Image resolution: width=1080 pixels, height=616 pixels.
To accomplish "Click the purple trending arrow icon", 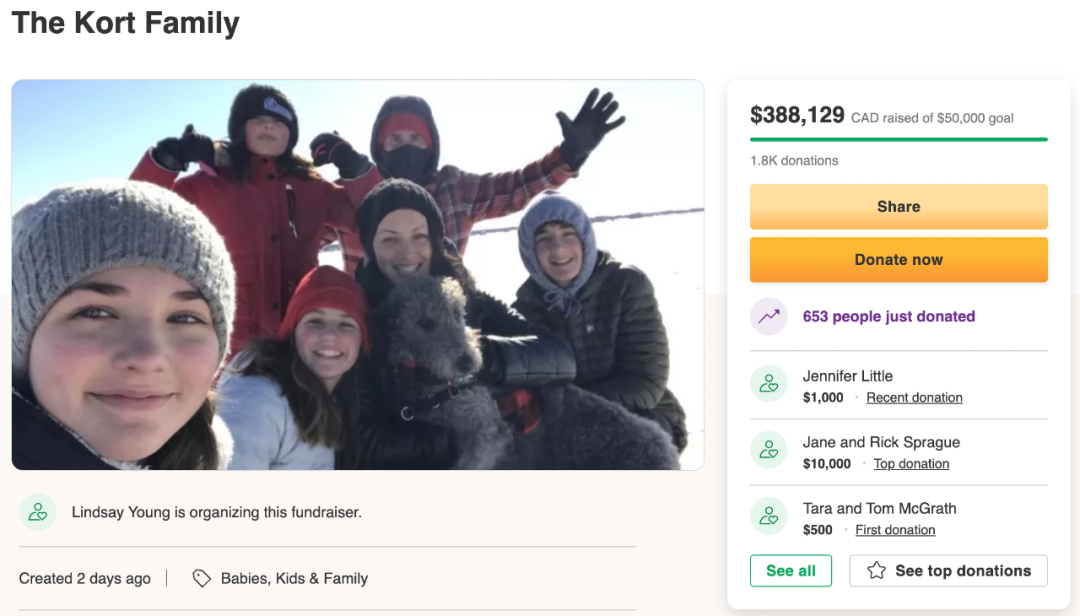I will coord(769,317).
